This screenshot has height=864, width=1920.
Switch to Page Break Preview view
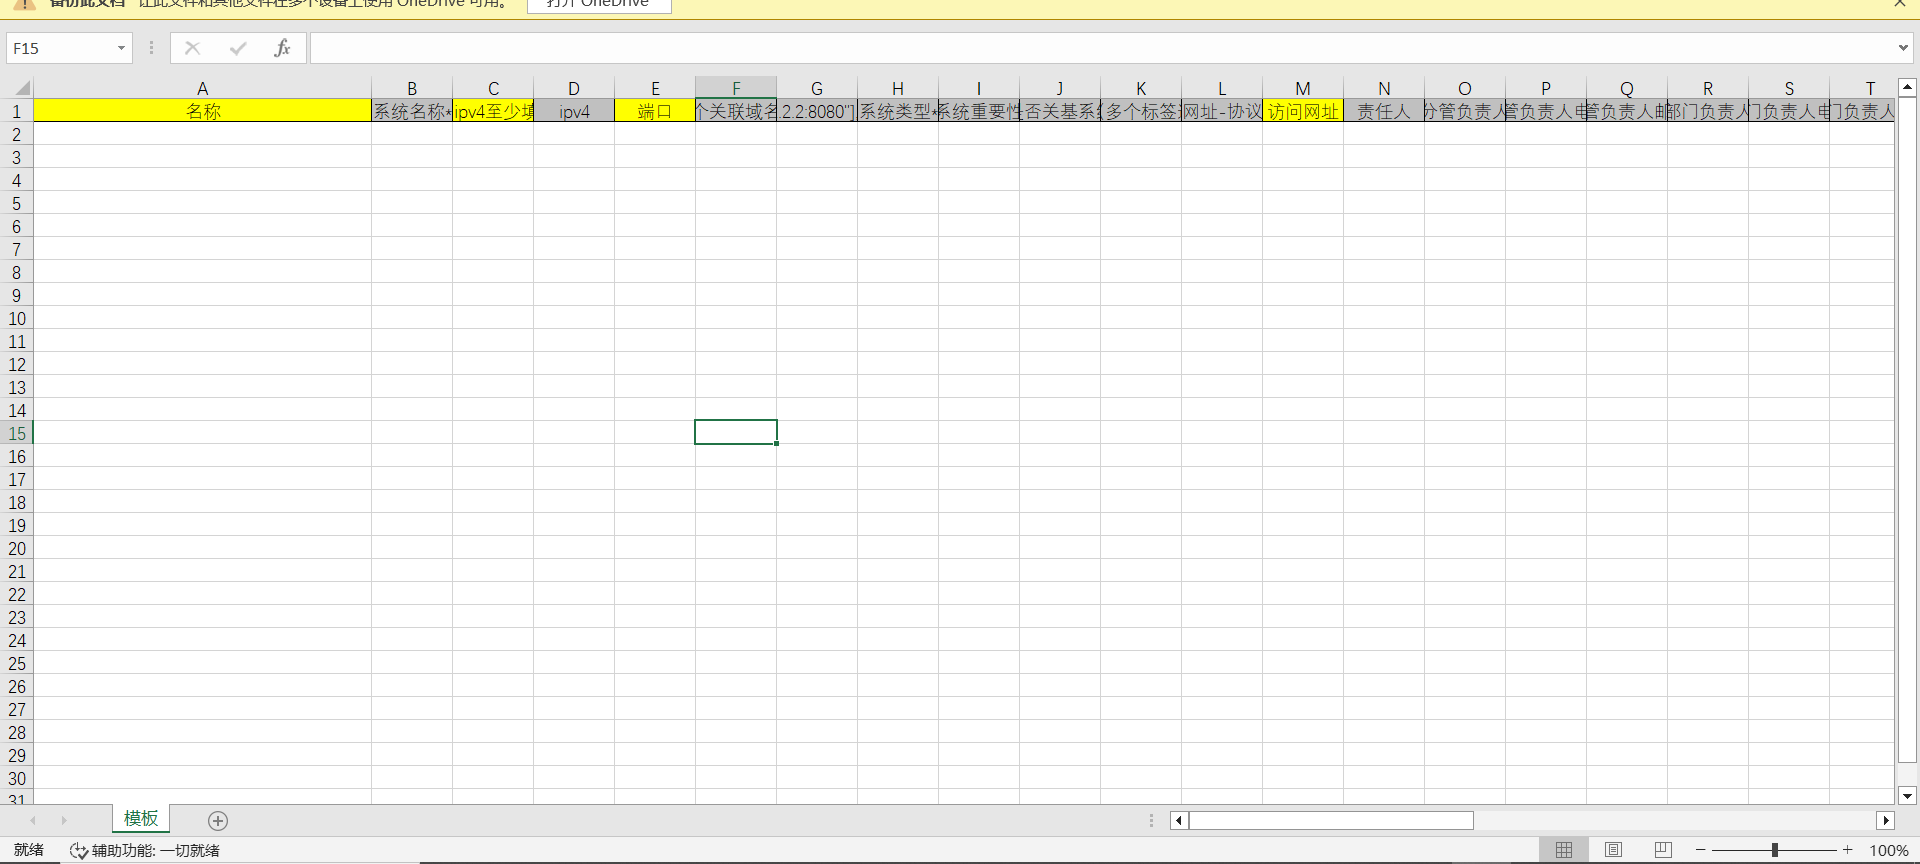point(1663,850)
